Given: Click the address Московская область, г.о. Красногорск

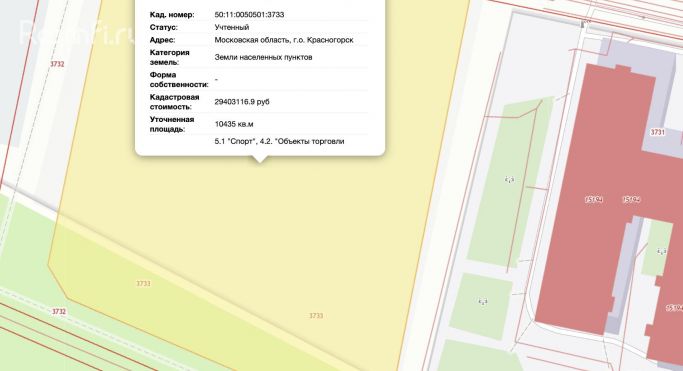Looking at the screenshot, I should coord(284,40).
